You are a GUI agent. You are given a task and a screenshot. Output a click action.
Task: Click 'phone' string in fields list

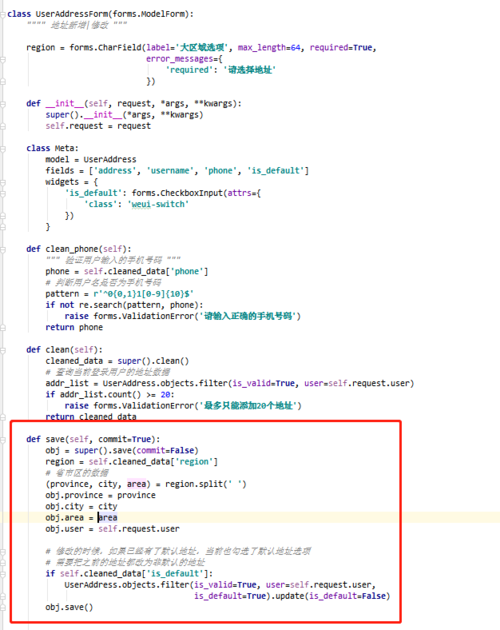tap(220, 171)
